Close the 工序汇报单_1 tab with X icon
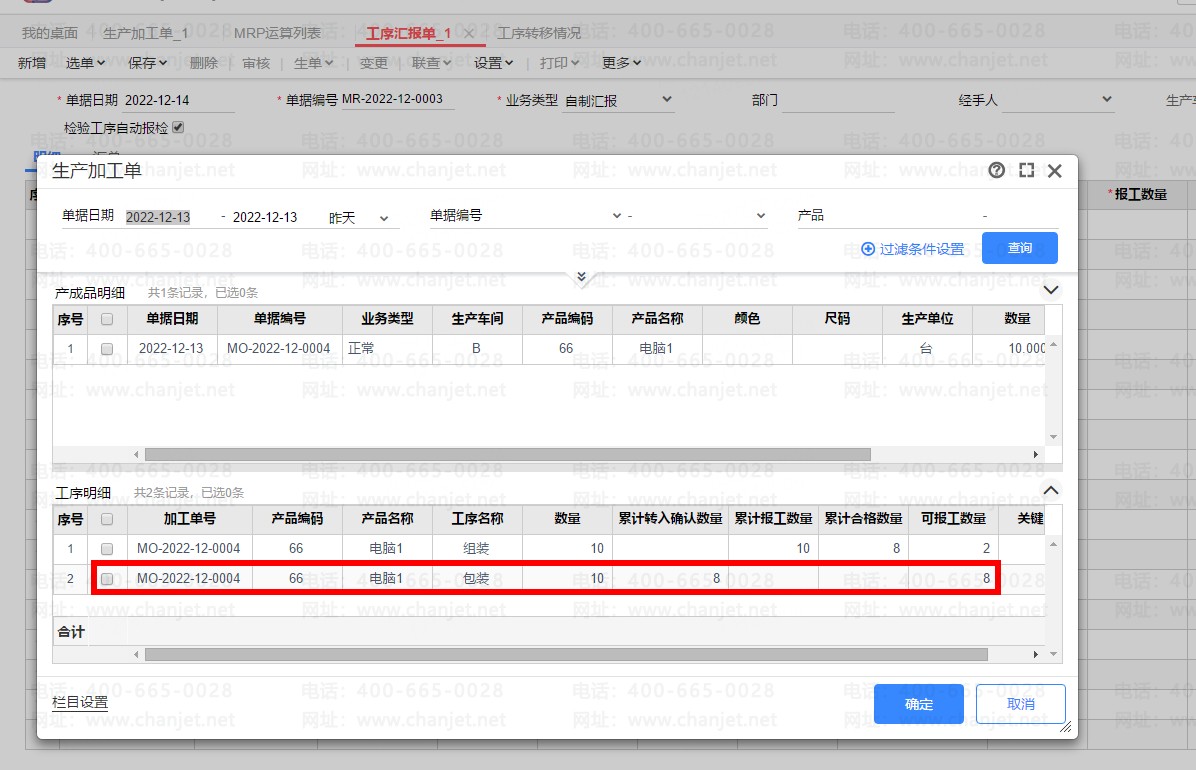 click(x=469, y=33)
